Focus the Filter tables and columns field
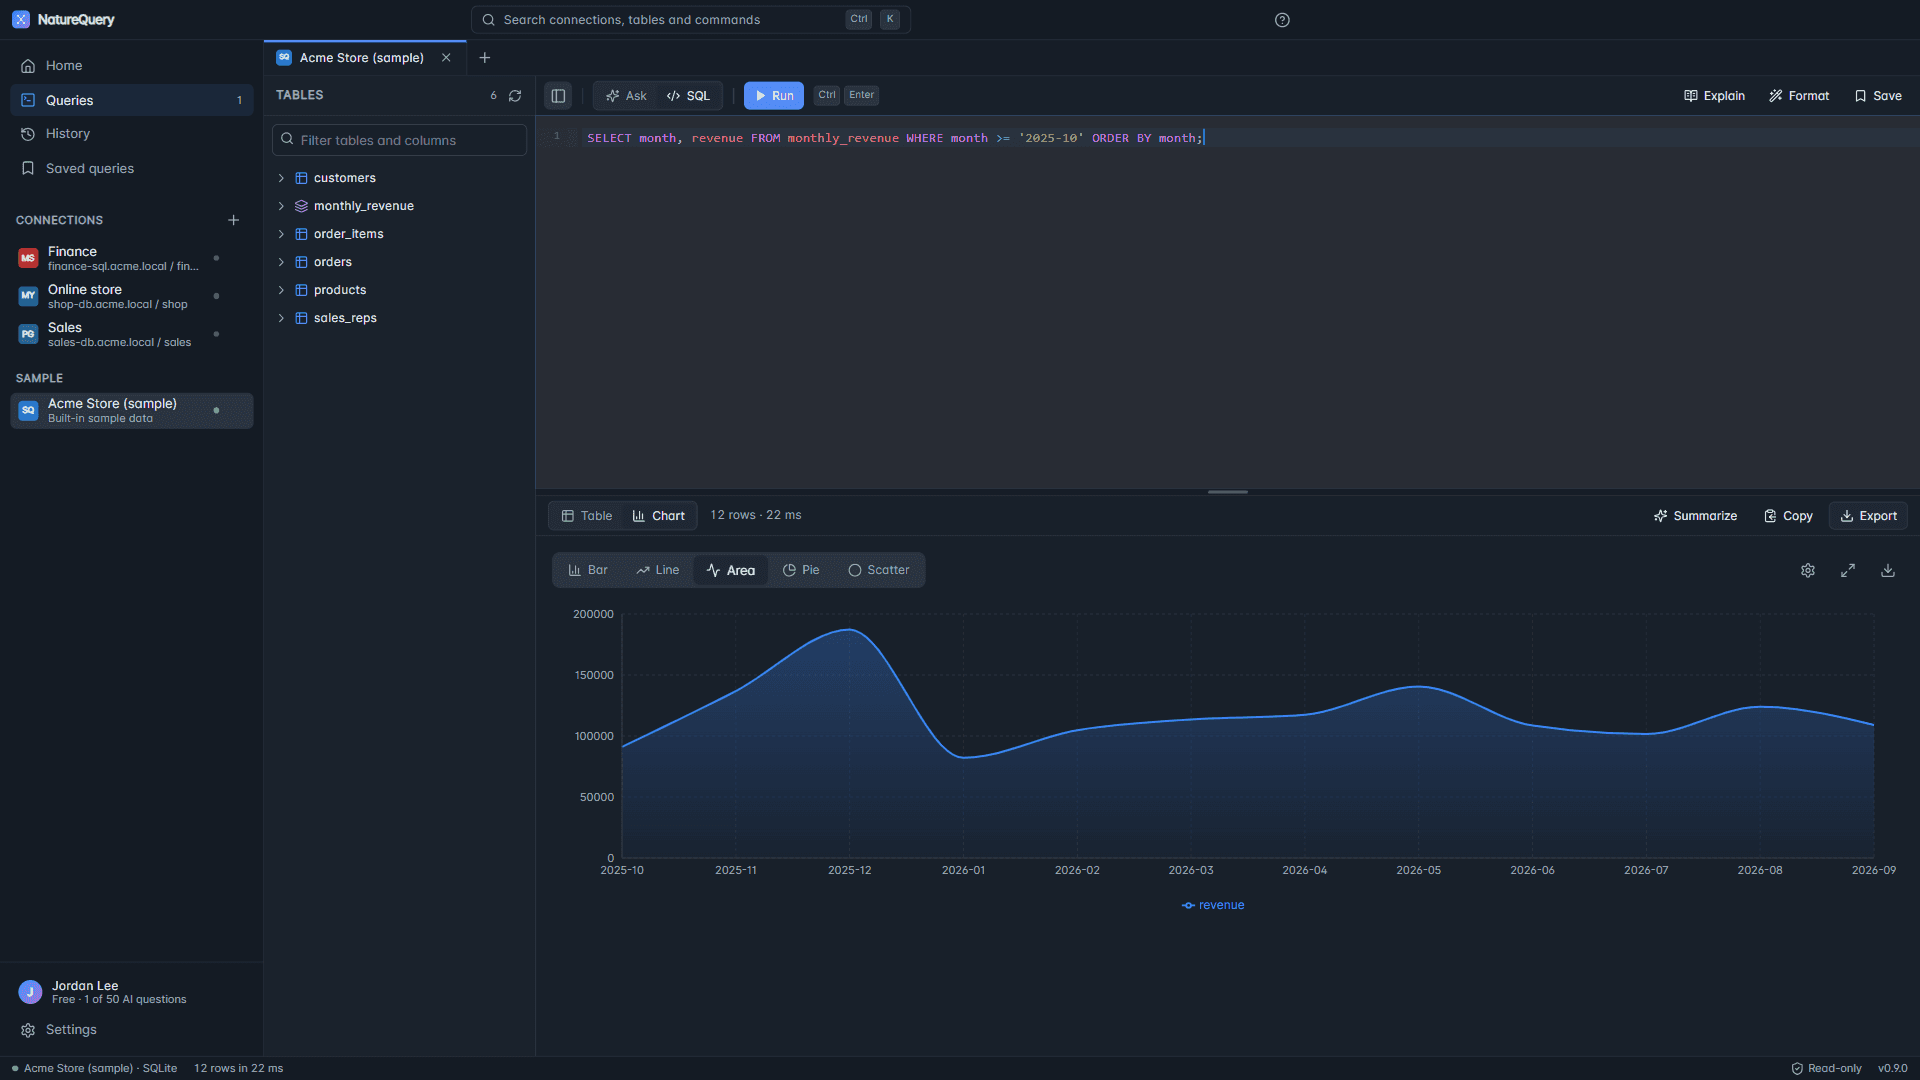 (x=399, y=140)
